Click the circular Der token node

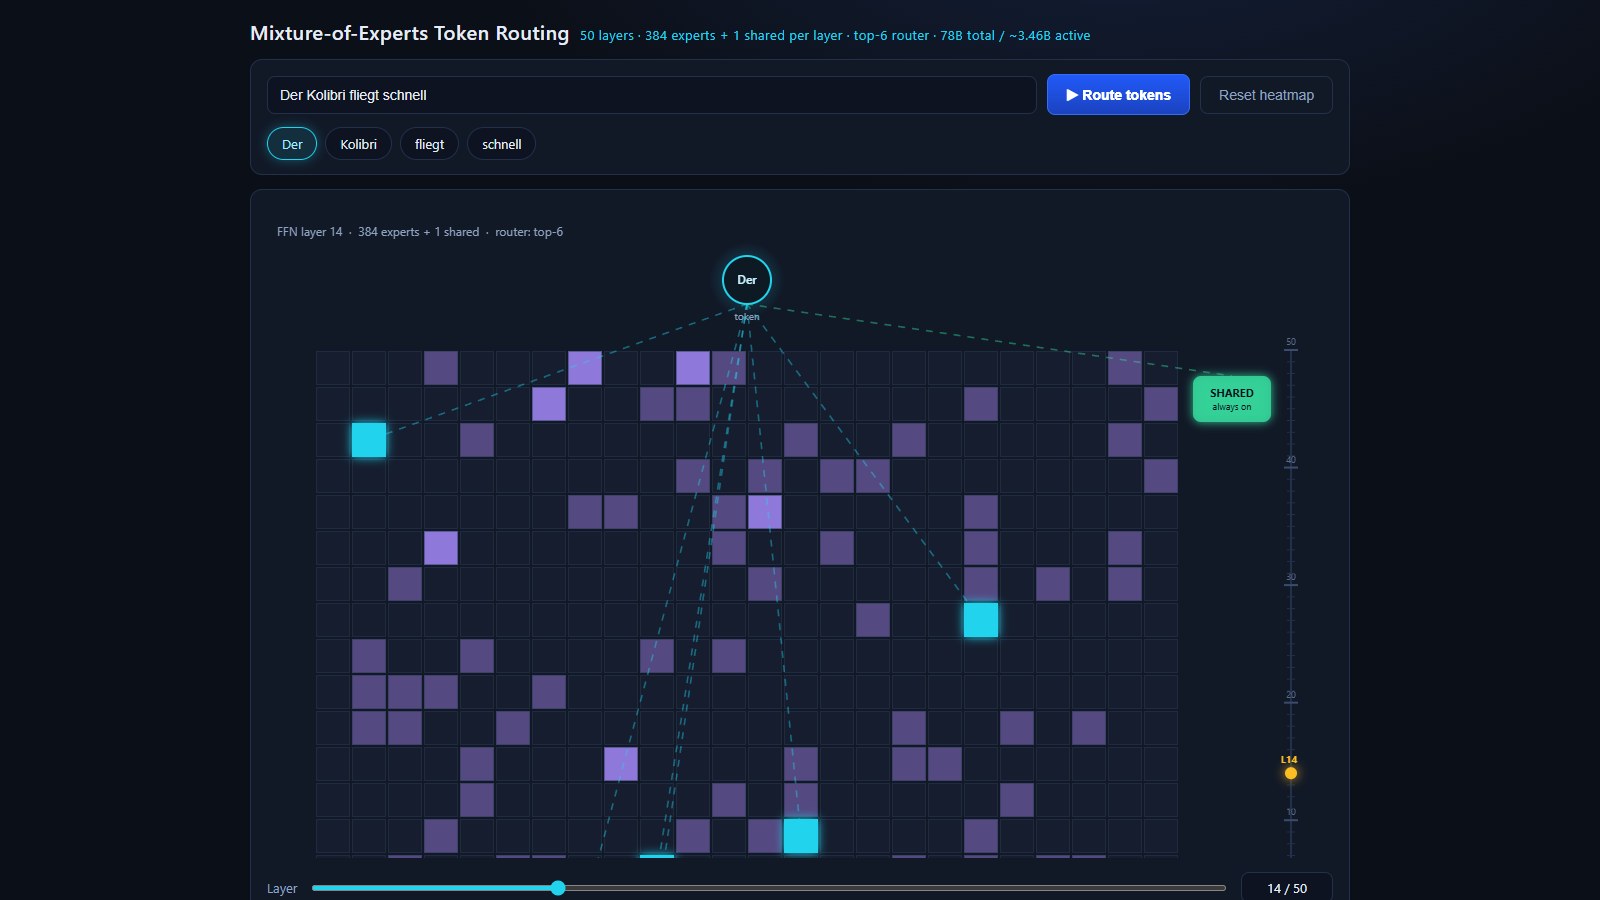[x=747, y=280]
